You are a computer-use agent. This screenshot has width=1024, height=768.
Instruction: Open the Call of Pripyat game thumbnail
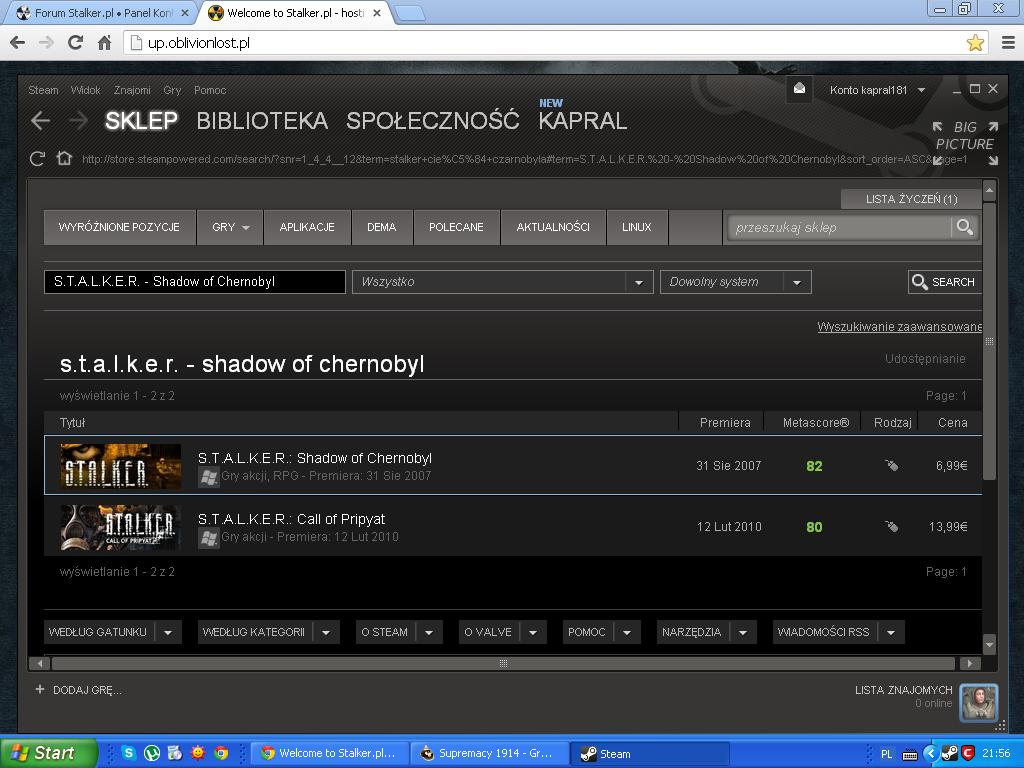tap(120, 527)
